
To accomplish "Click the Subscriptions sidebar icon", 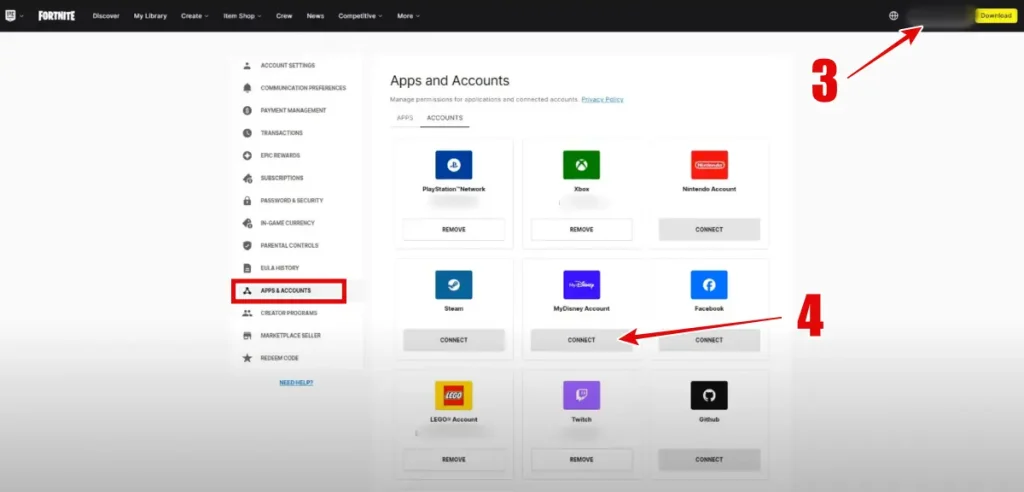I will point(247,178).
